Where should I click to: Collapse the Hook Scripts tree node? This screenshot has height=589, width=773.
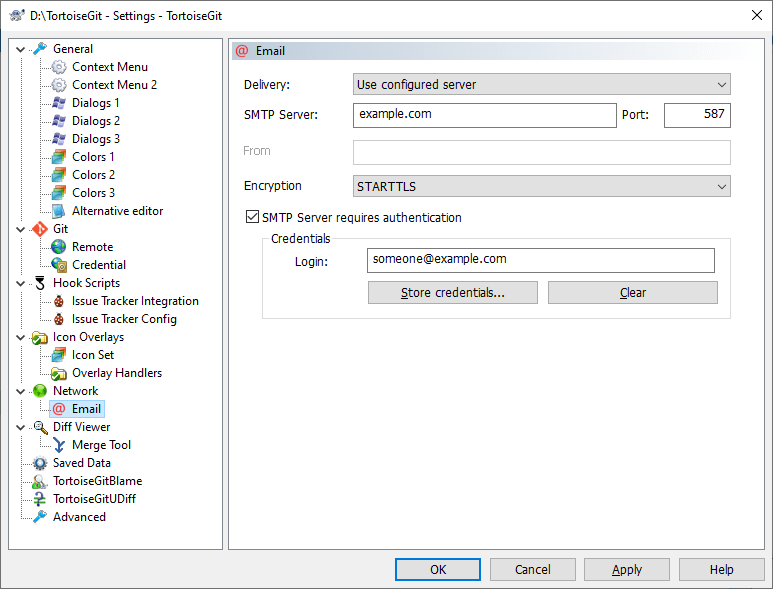[21, 283]
